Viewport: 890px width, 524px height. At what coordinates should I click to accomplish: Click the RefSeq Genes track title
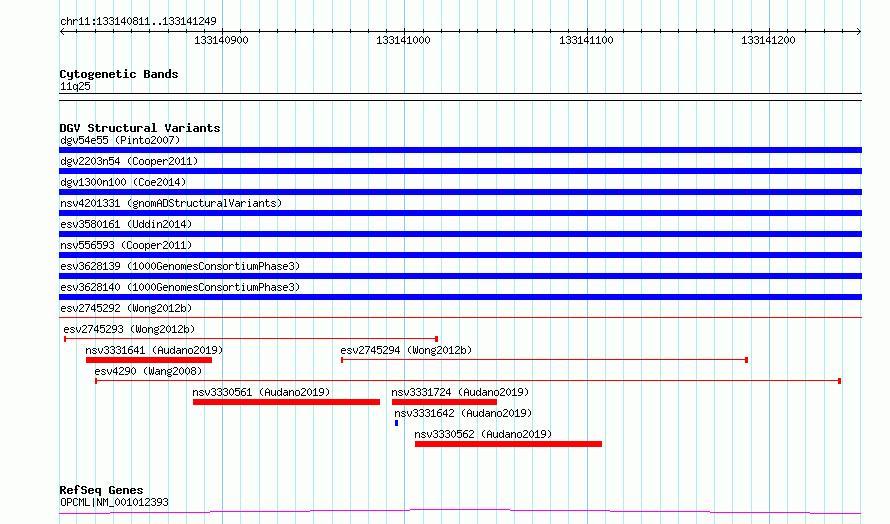tap(101, 490)
